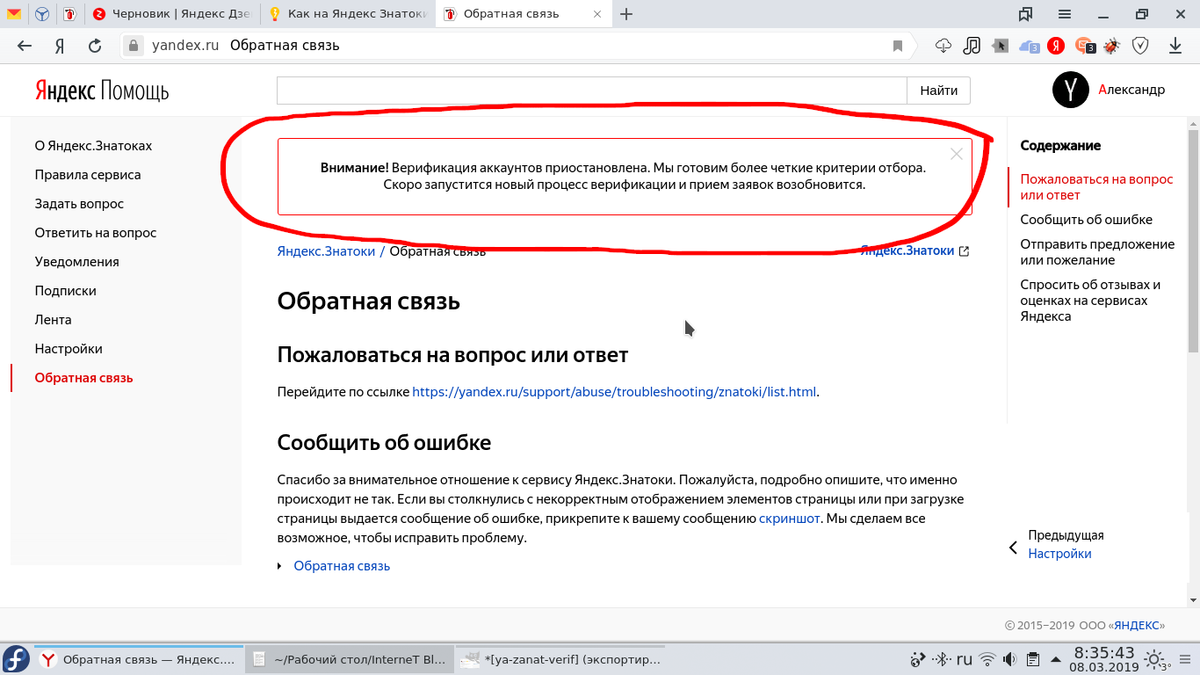Open a new tab with plus button

[627, 14]
